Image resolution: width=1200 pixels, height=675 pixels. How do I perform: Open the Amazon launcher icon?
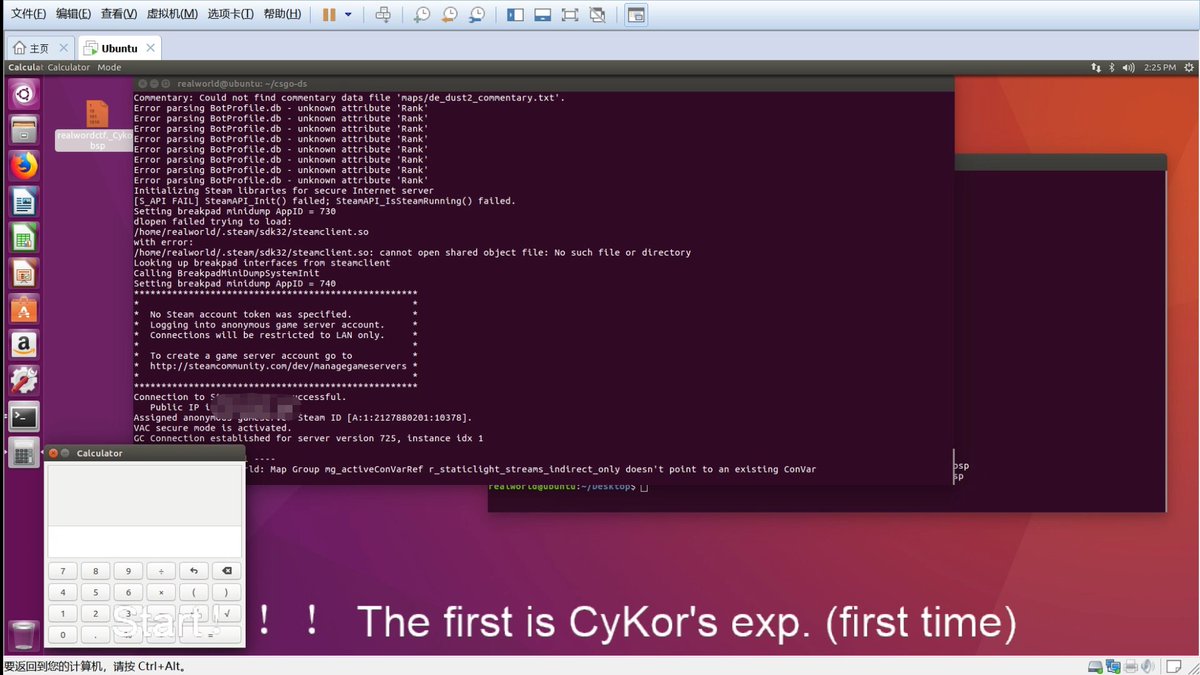24,345
